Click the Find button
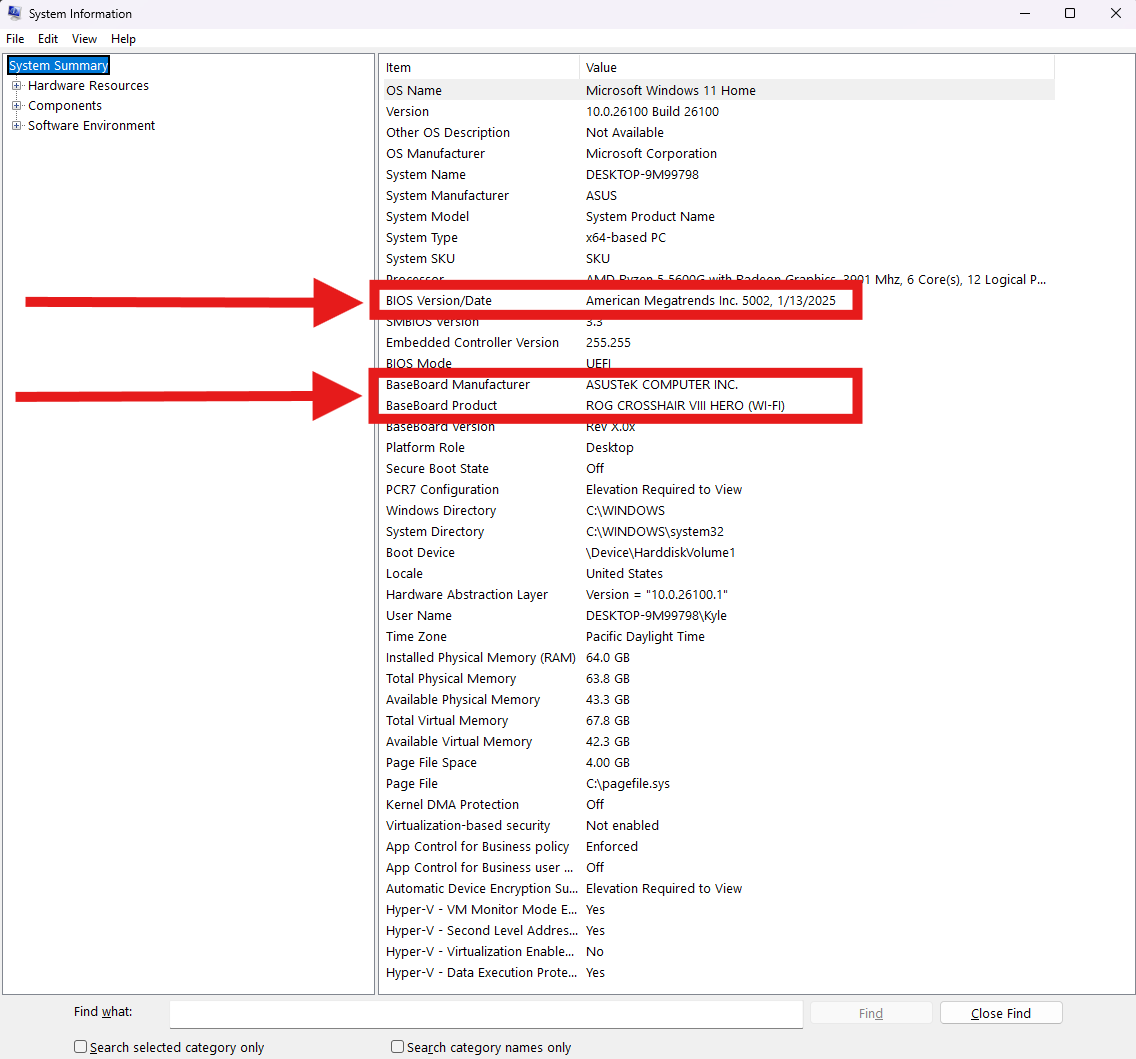 871,1013
